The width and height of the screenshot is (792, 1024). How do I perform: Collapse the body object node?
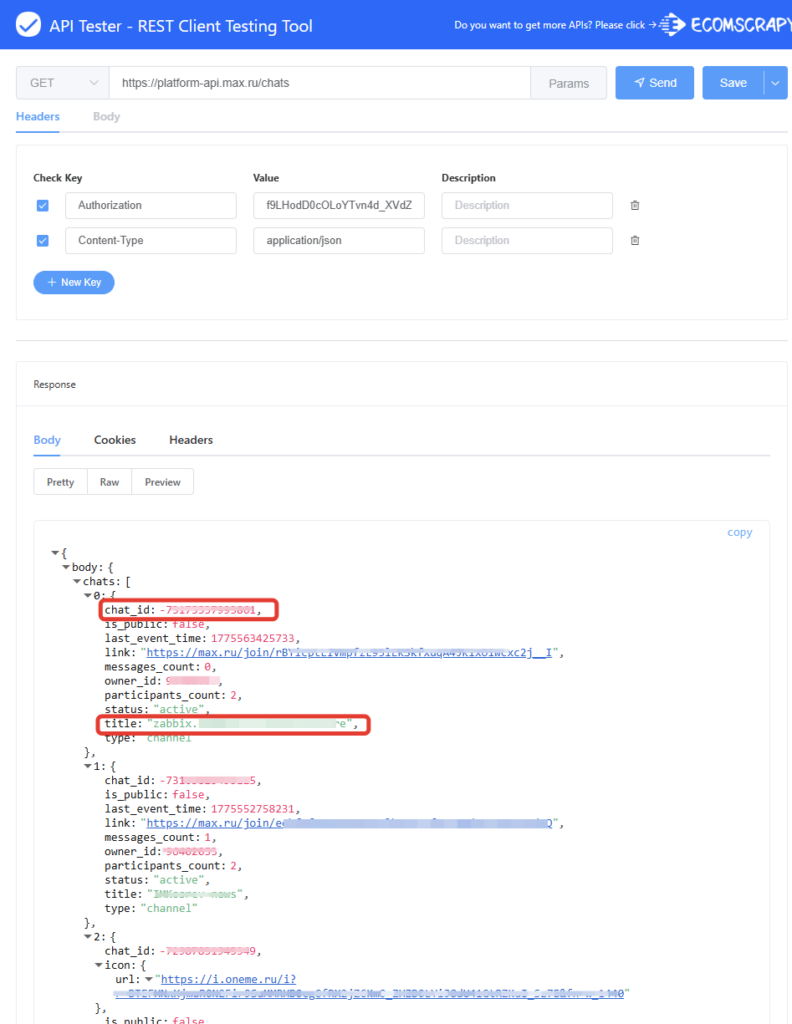(x=66, y=567)
